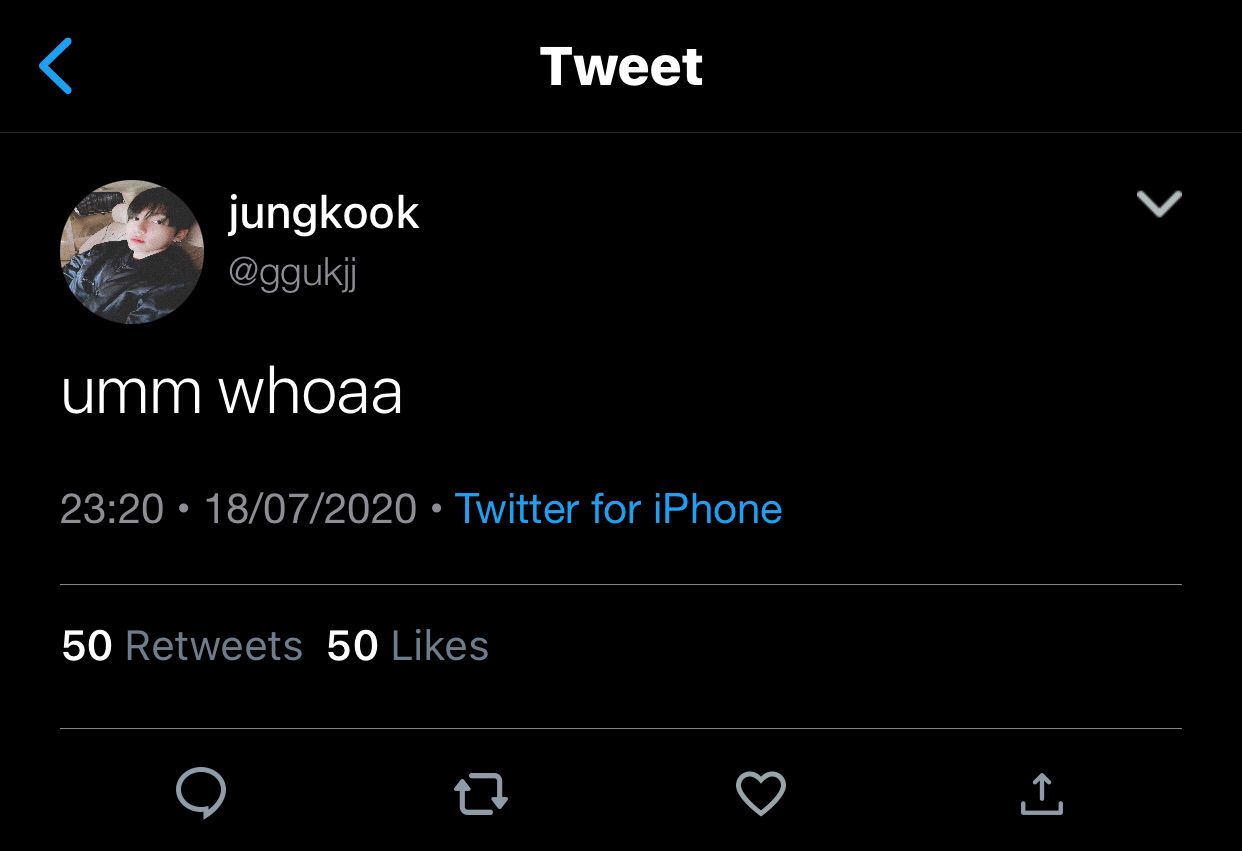Retweet the 'umm whoaa' tweet
This screenshot has height=851, width=1242.
481,795
